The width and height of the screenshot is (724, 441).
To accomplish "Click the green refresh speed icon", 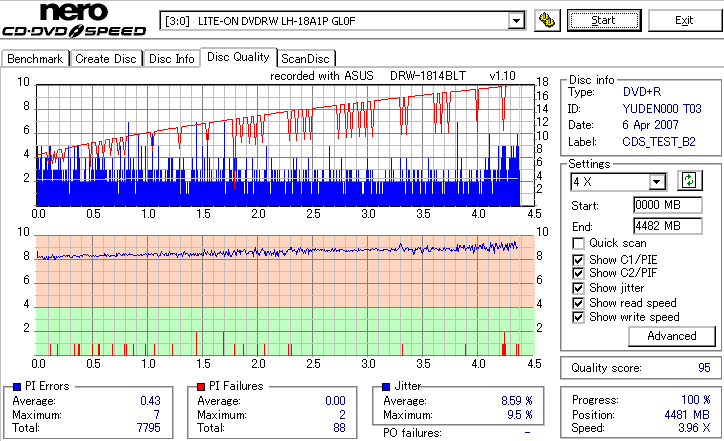I will tap(689, 181).
